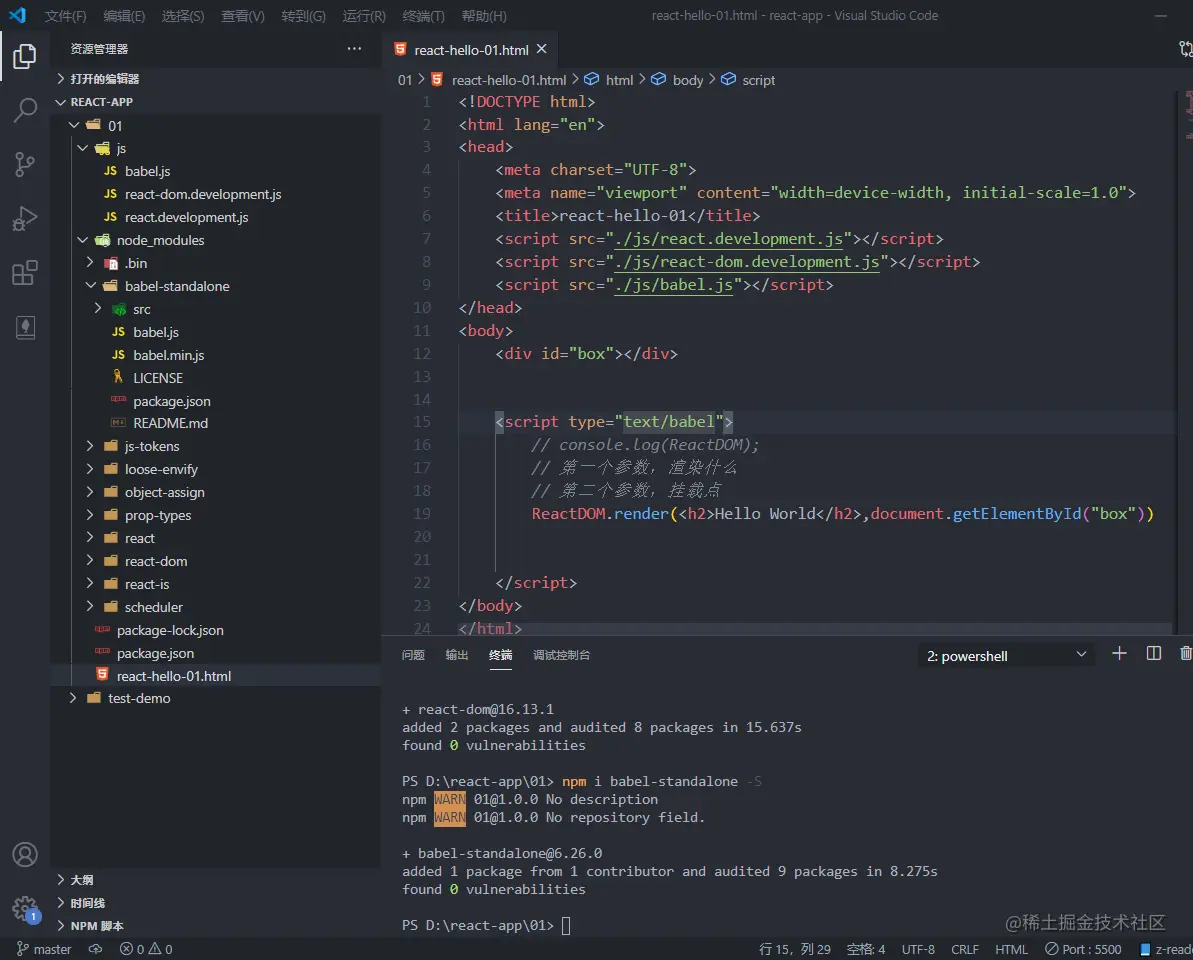Switch to the 输出 output panel tab

coord(457,655)
